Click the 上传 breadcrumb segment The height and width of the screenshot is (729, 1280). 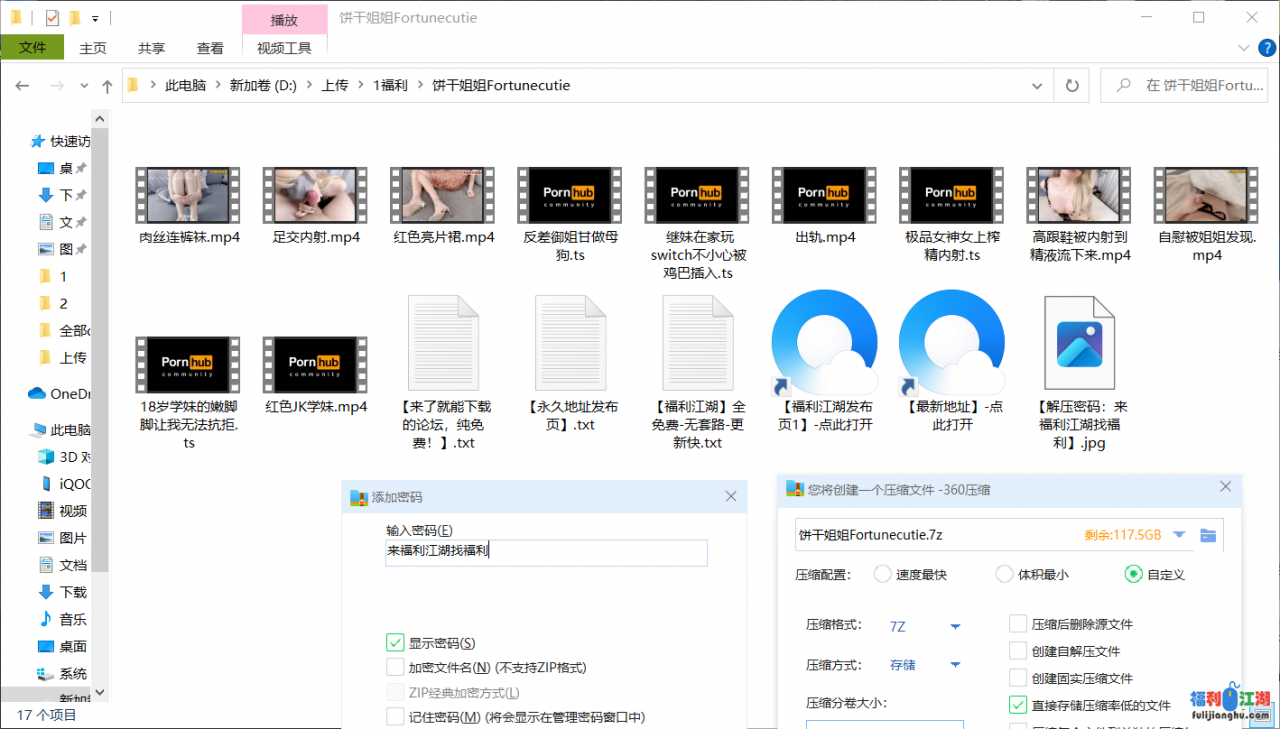tap(335, 86)
